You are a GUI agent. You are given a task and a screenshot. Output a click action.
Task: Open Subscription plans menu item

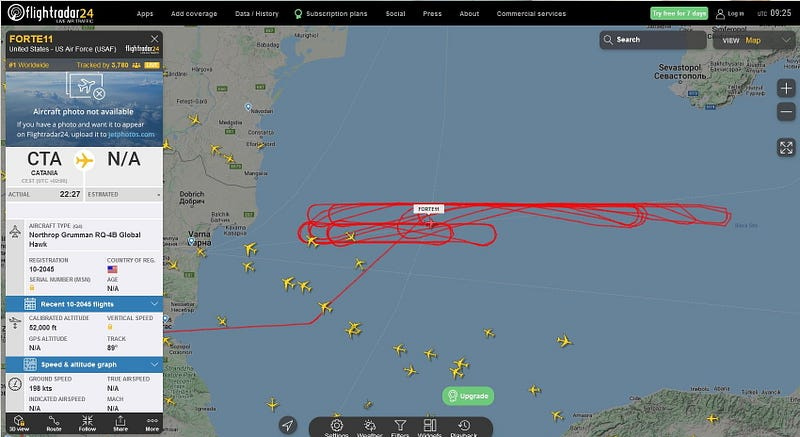331,14
